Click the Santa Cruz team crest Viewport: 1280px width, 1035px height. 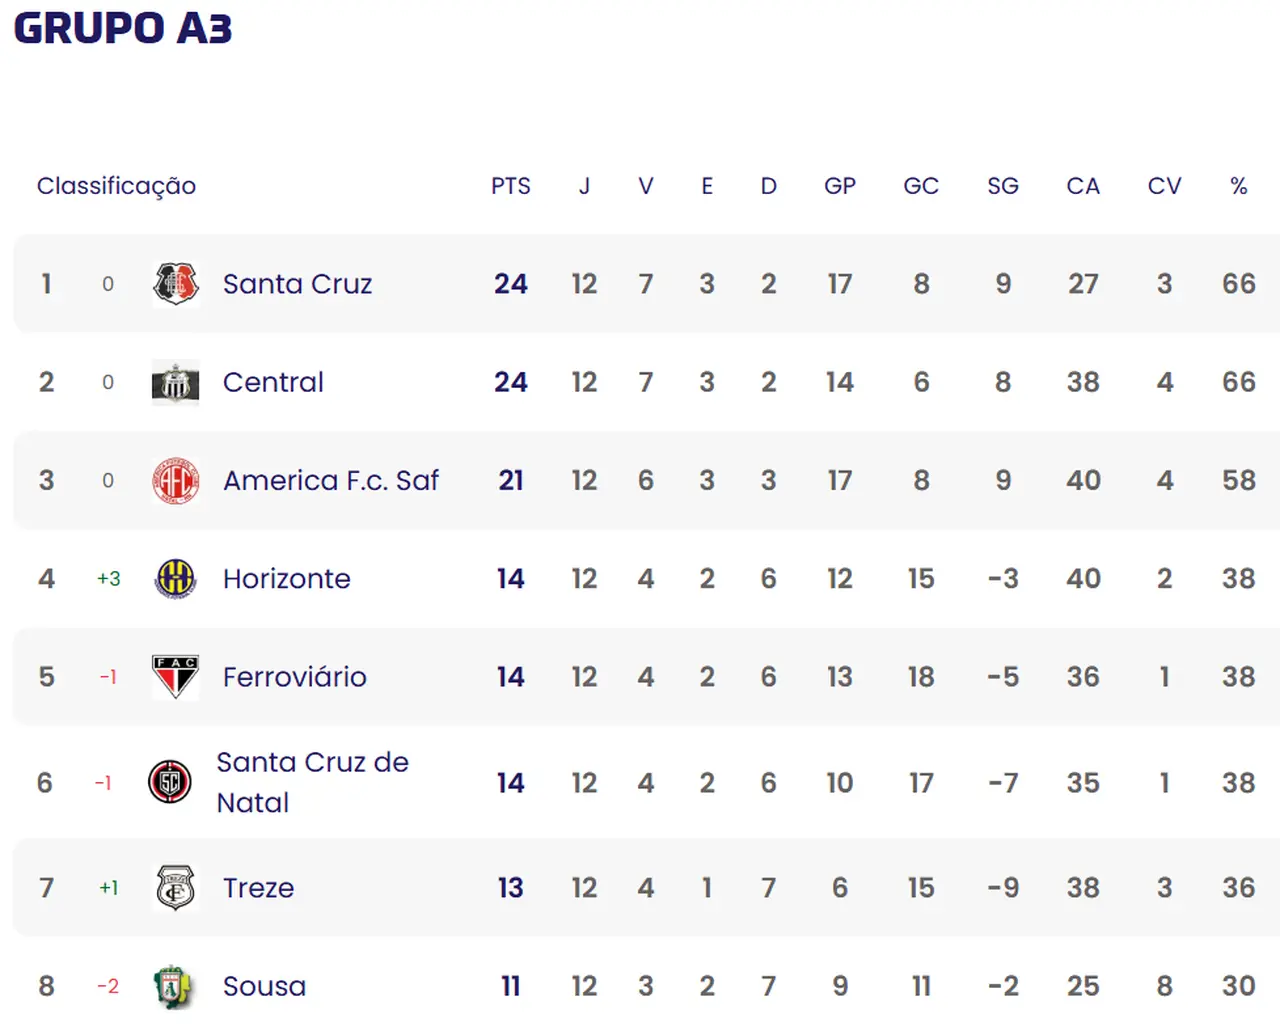click(176, 284)
